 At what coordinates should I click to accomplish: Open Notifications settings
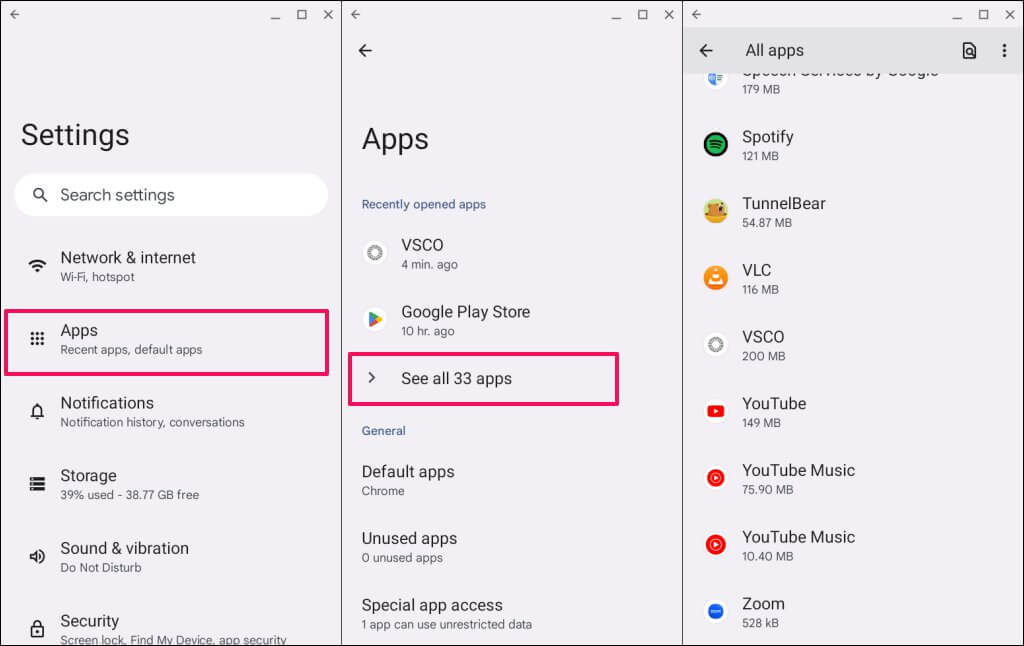tap(171, 412)
